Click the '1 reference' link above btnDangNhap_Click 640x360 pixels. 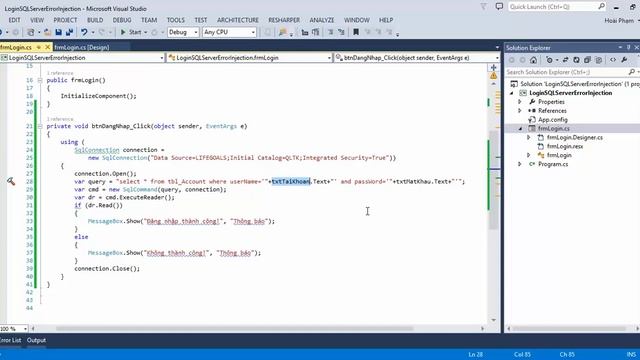60,119
